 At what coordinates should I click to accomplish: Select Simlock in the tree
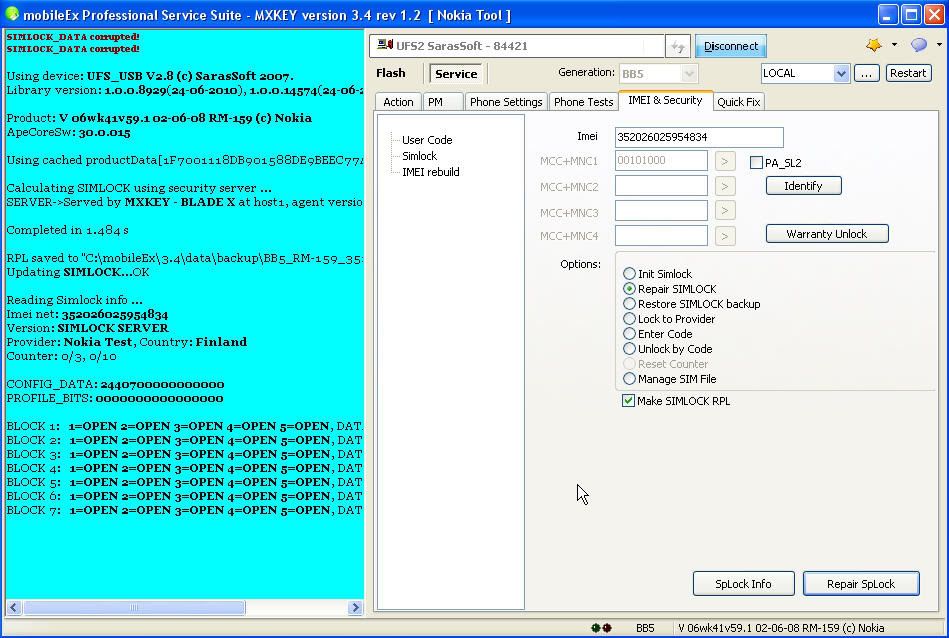(x=419, y=156)
